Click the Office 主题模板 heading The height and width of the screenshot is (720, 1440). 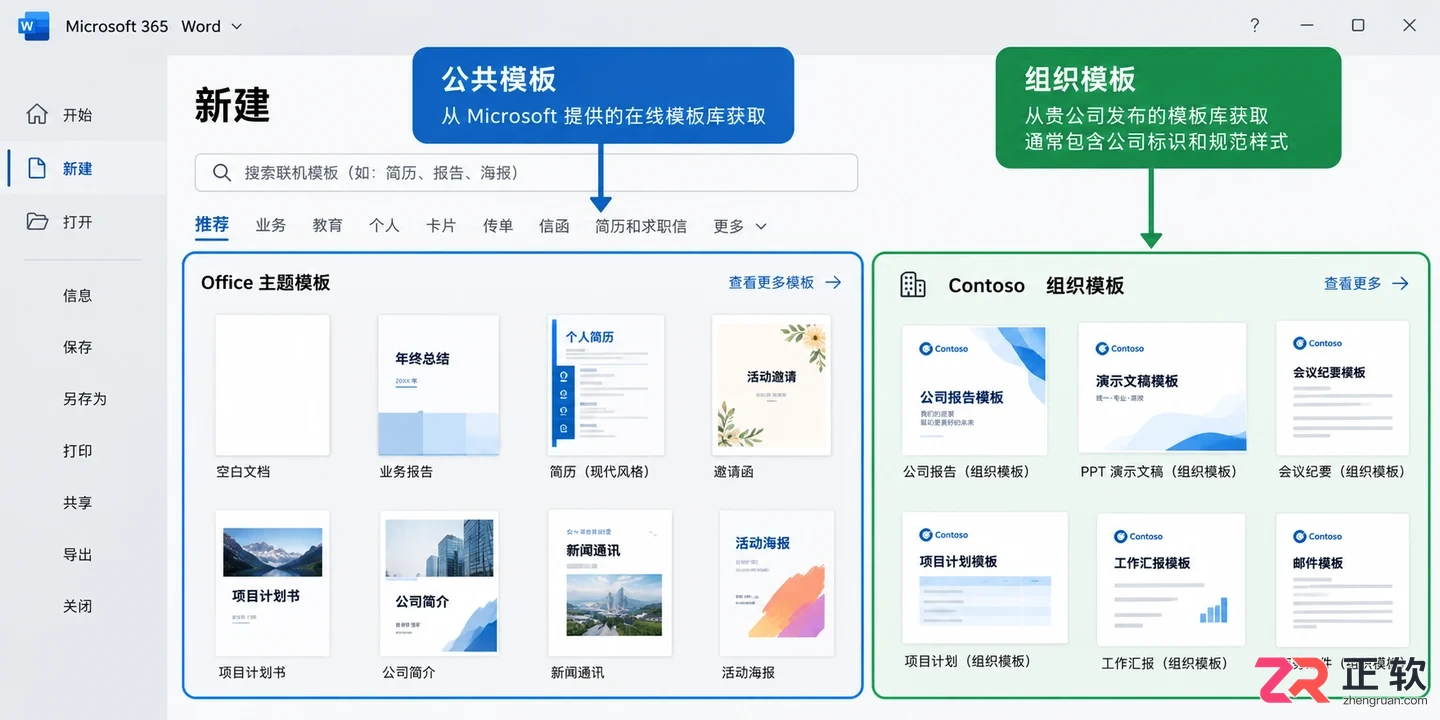pos(265,283)
